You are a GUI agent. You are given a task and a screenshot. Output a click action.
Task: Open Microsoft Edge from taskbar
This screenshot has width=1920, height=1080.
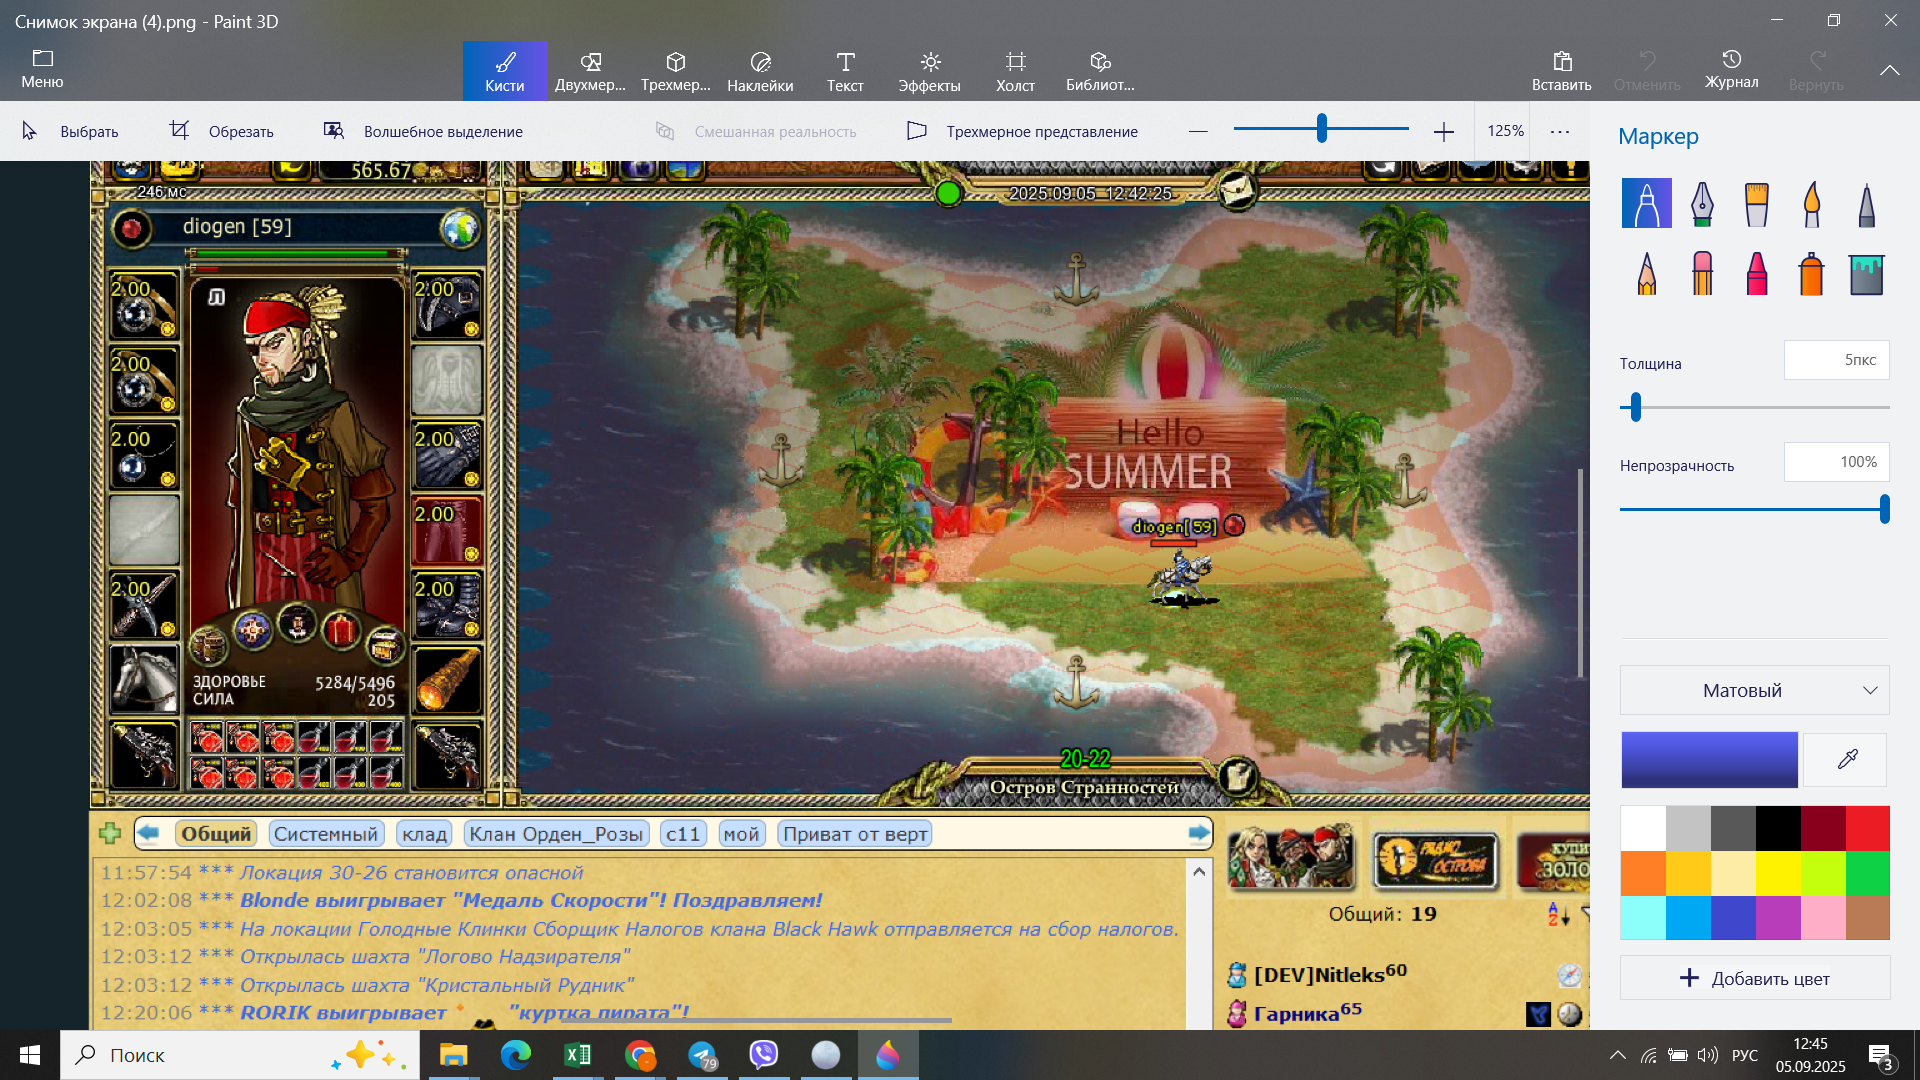[x=516, y=1055]
